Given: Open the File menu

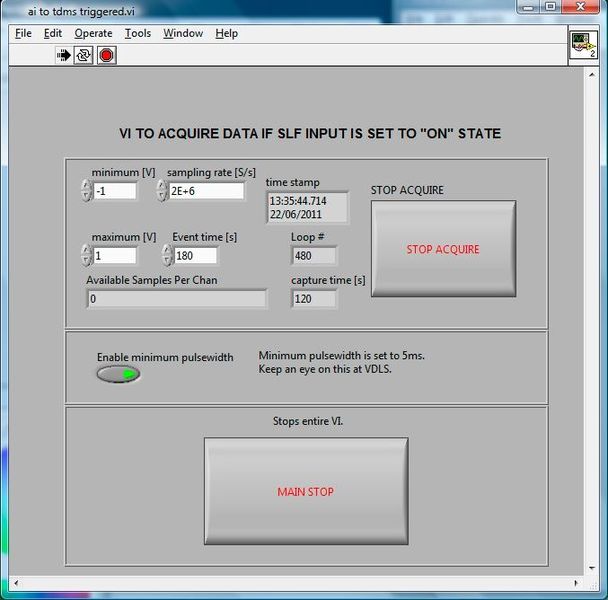Looking at the screenshot, I should point(23,34).
